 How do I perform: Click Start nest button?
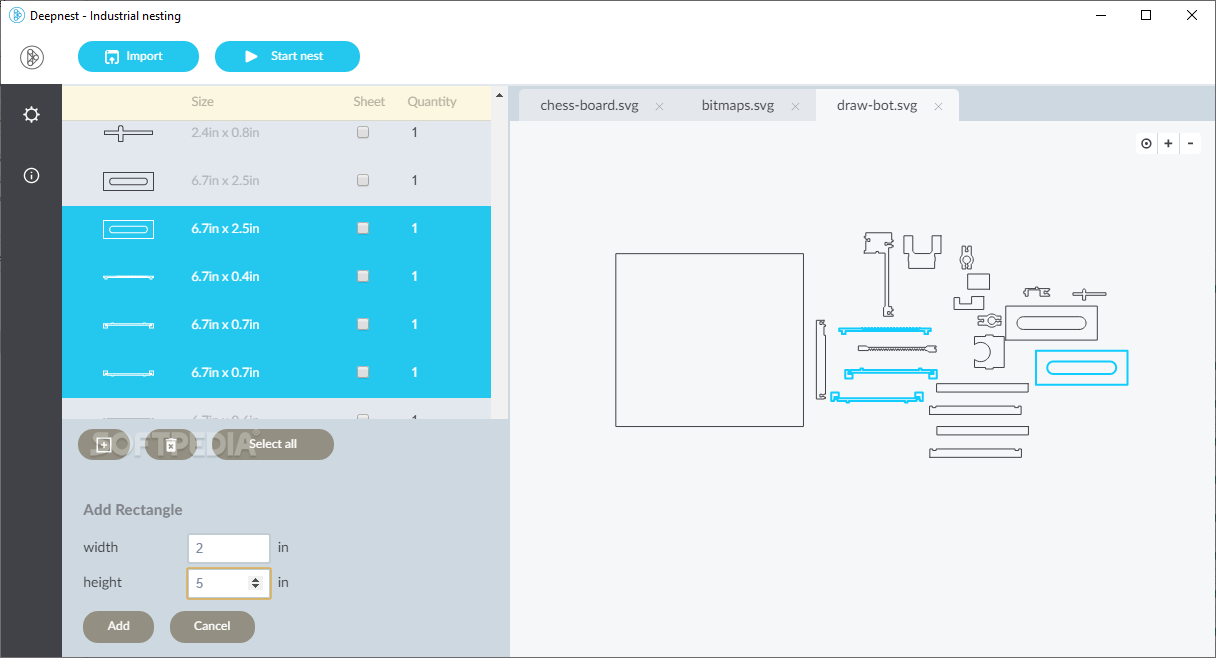point(287,56)
